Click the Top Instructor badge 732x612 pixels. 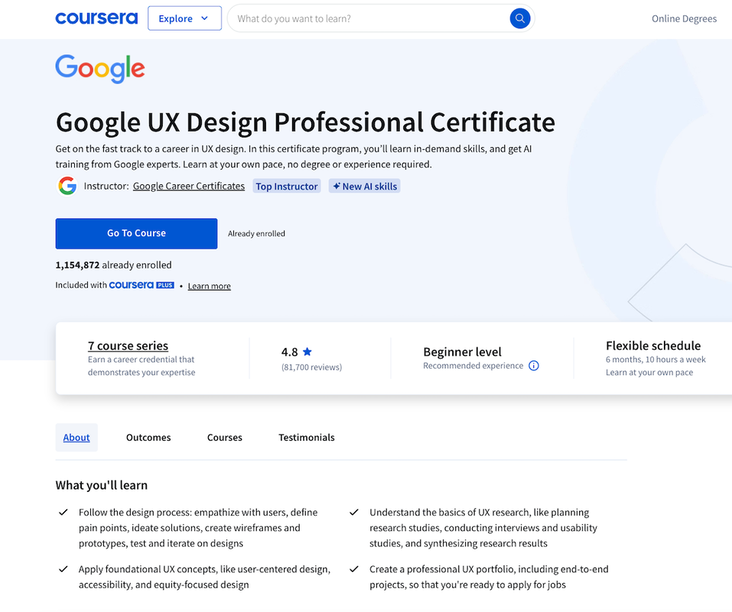pos(287,186)
